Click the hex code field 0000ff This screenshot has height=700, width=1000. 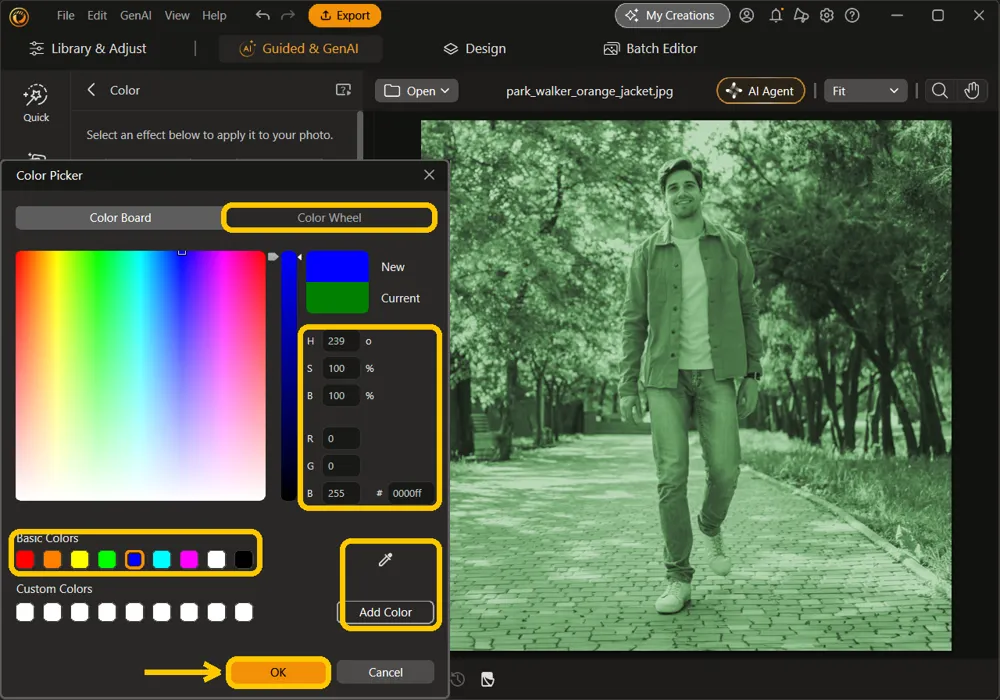410,493
